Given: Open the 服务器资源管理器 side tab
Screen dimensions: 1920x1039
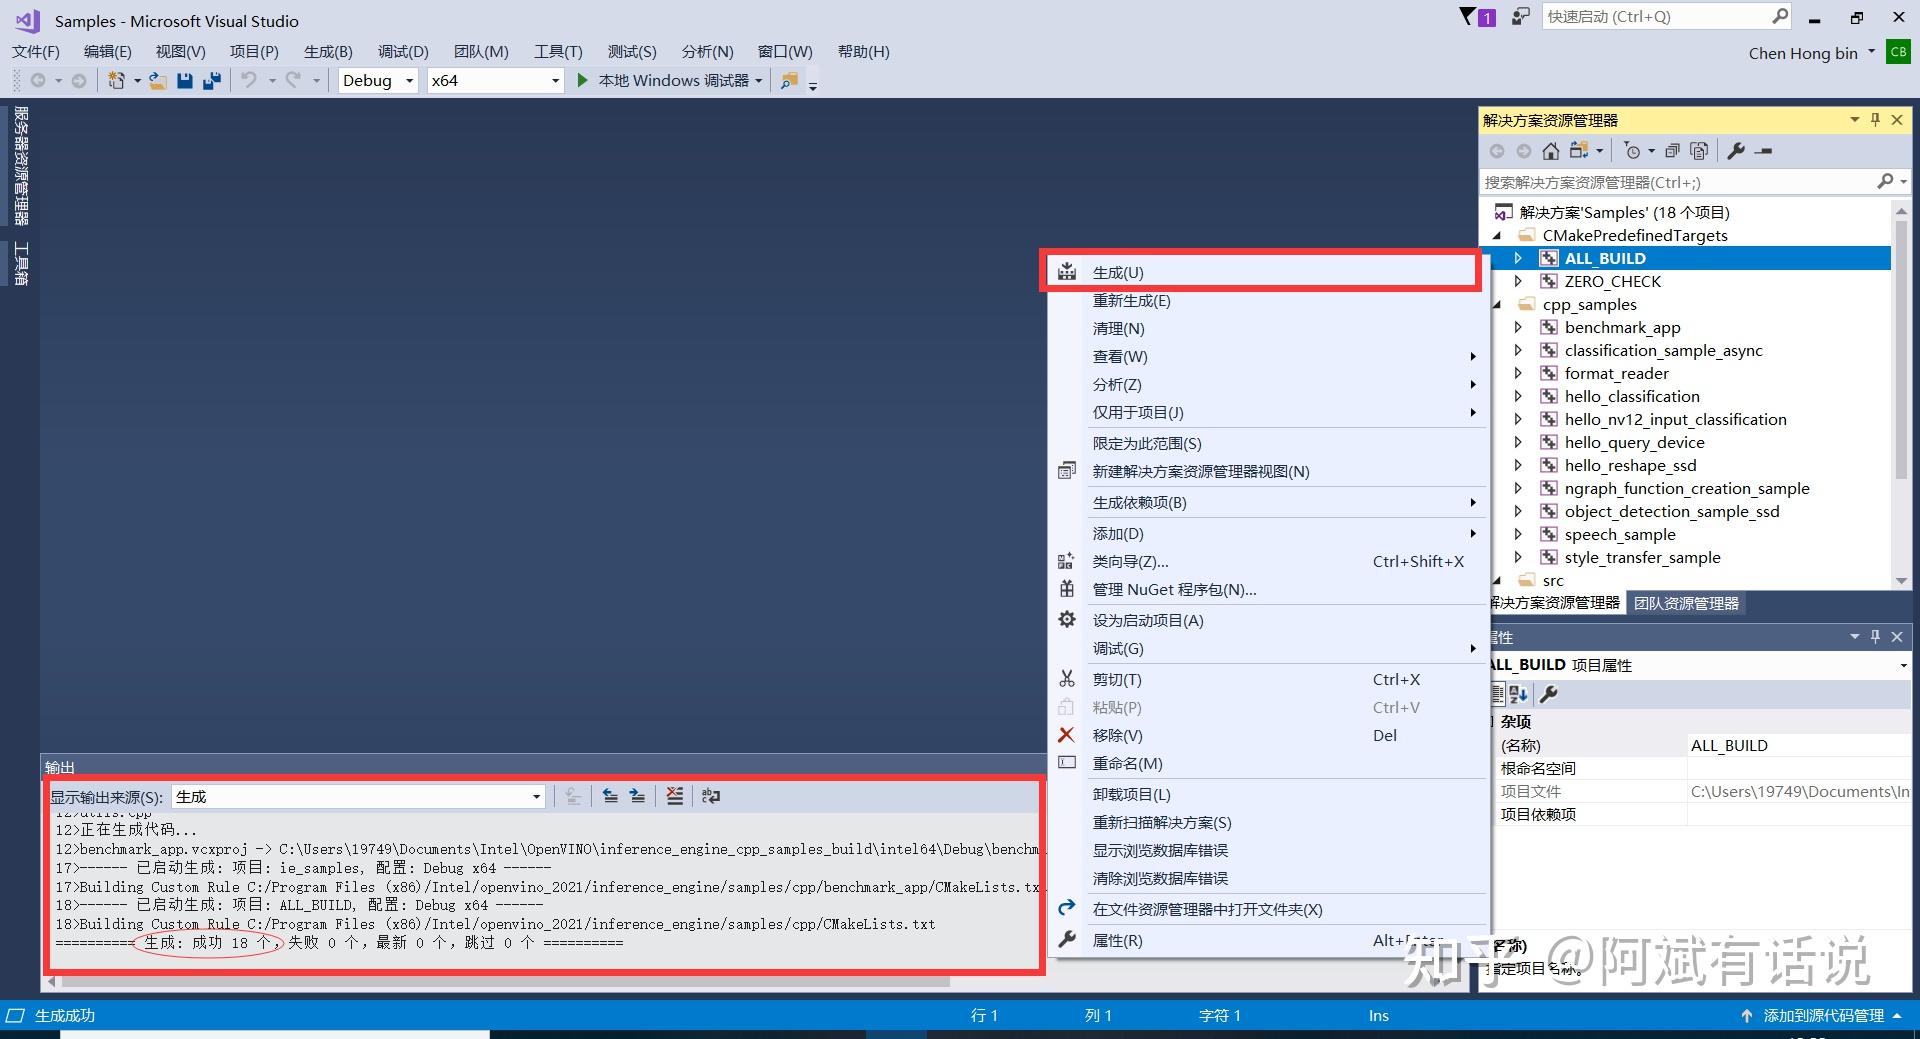Looking at the screenshot, I should [21, 166].
